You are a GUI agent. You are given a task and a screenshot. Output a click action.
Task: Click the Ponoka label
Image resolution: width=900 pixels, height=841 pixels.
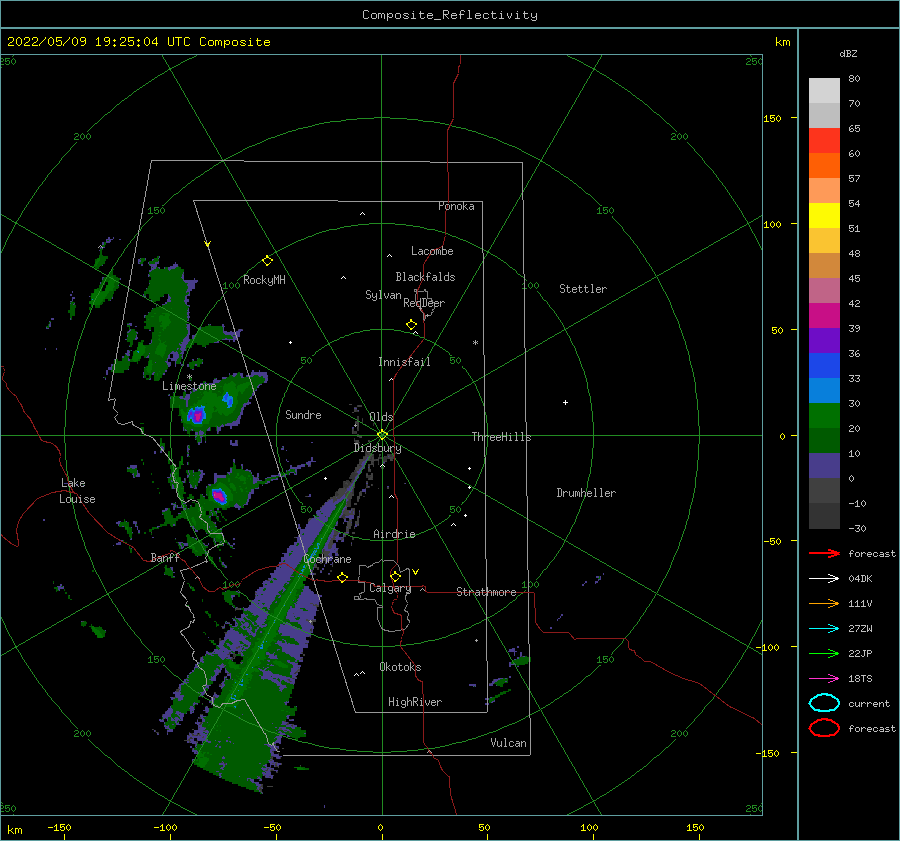[456, 206]
